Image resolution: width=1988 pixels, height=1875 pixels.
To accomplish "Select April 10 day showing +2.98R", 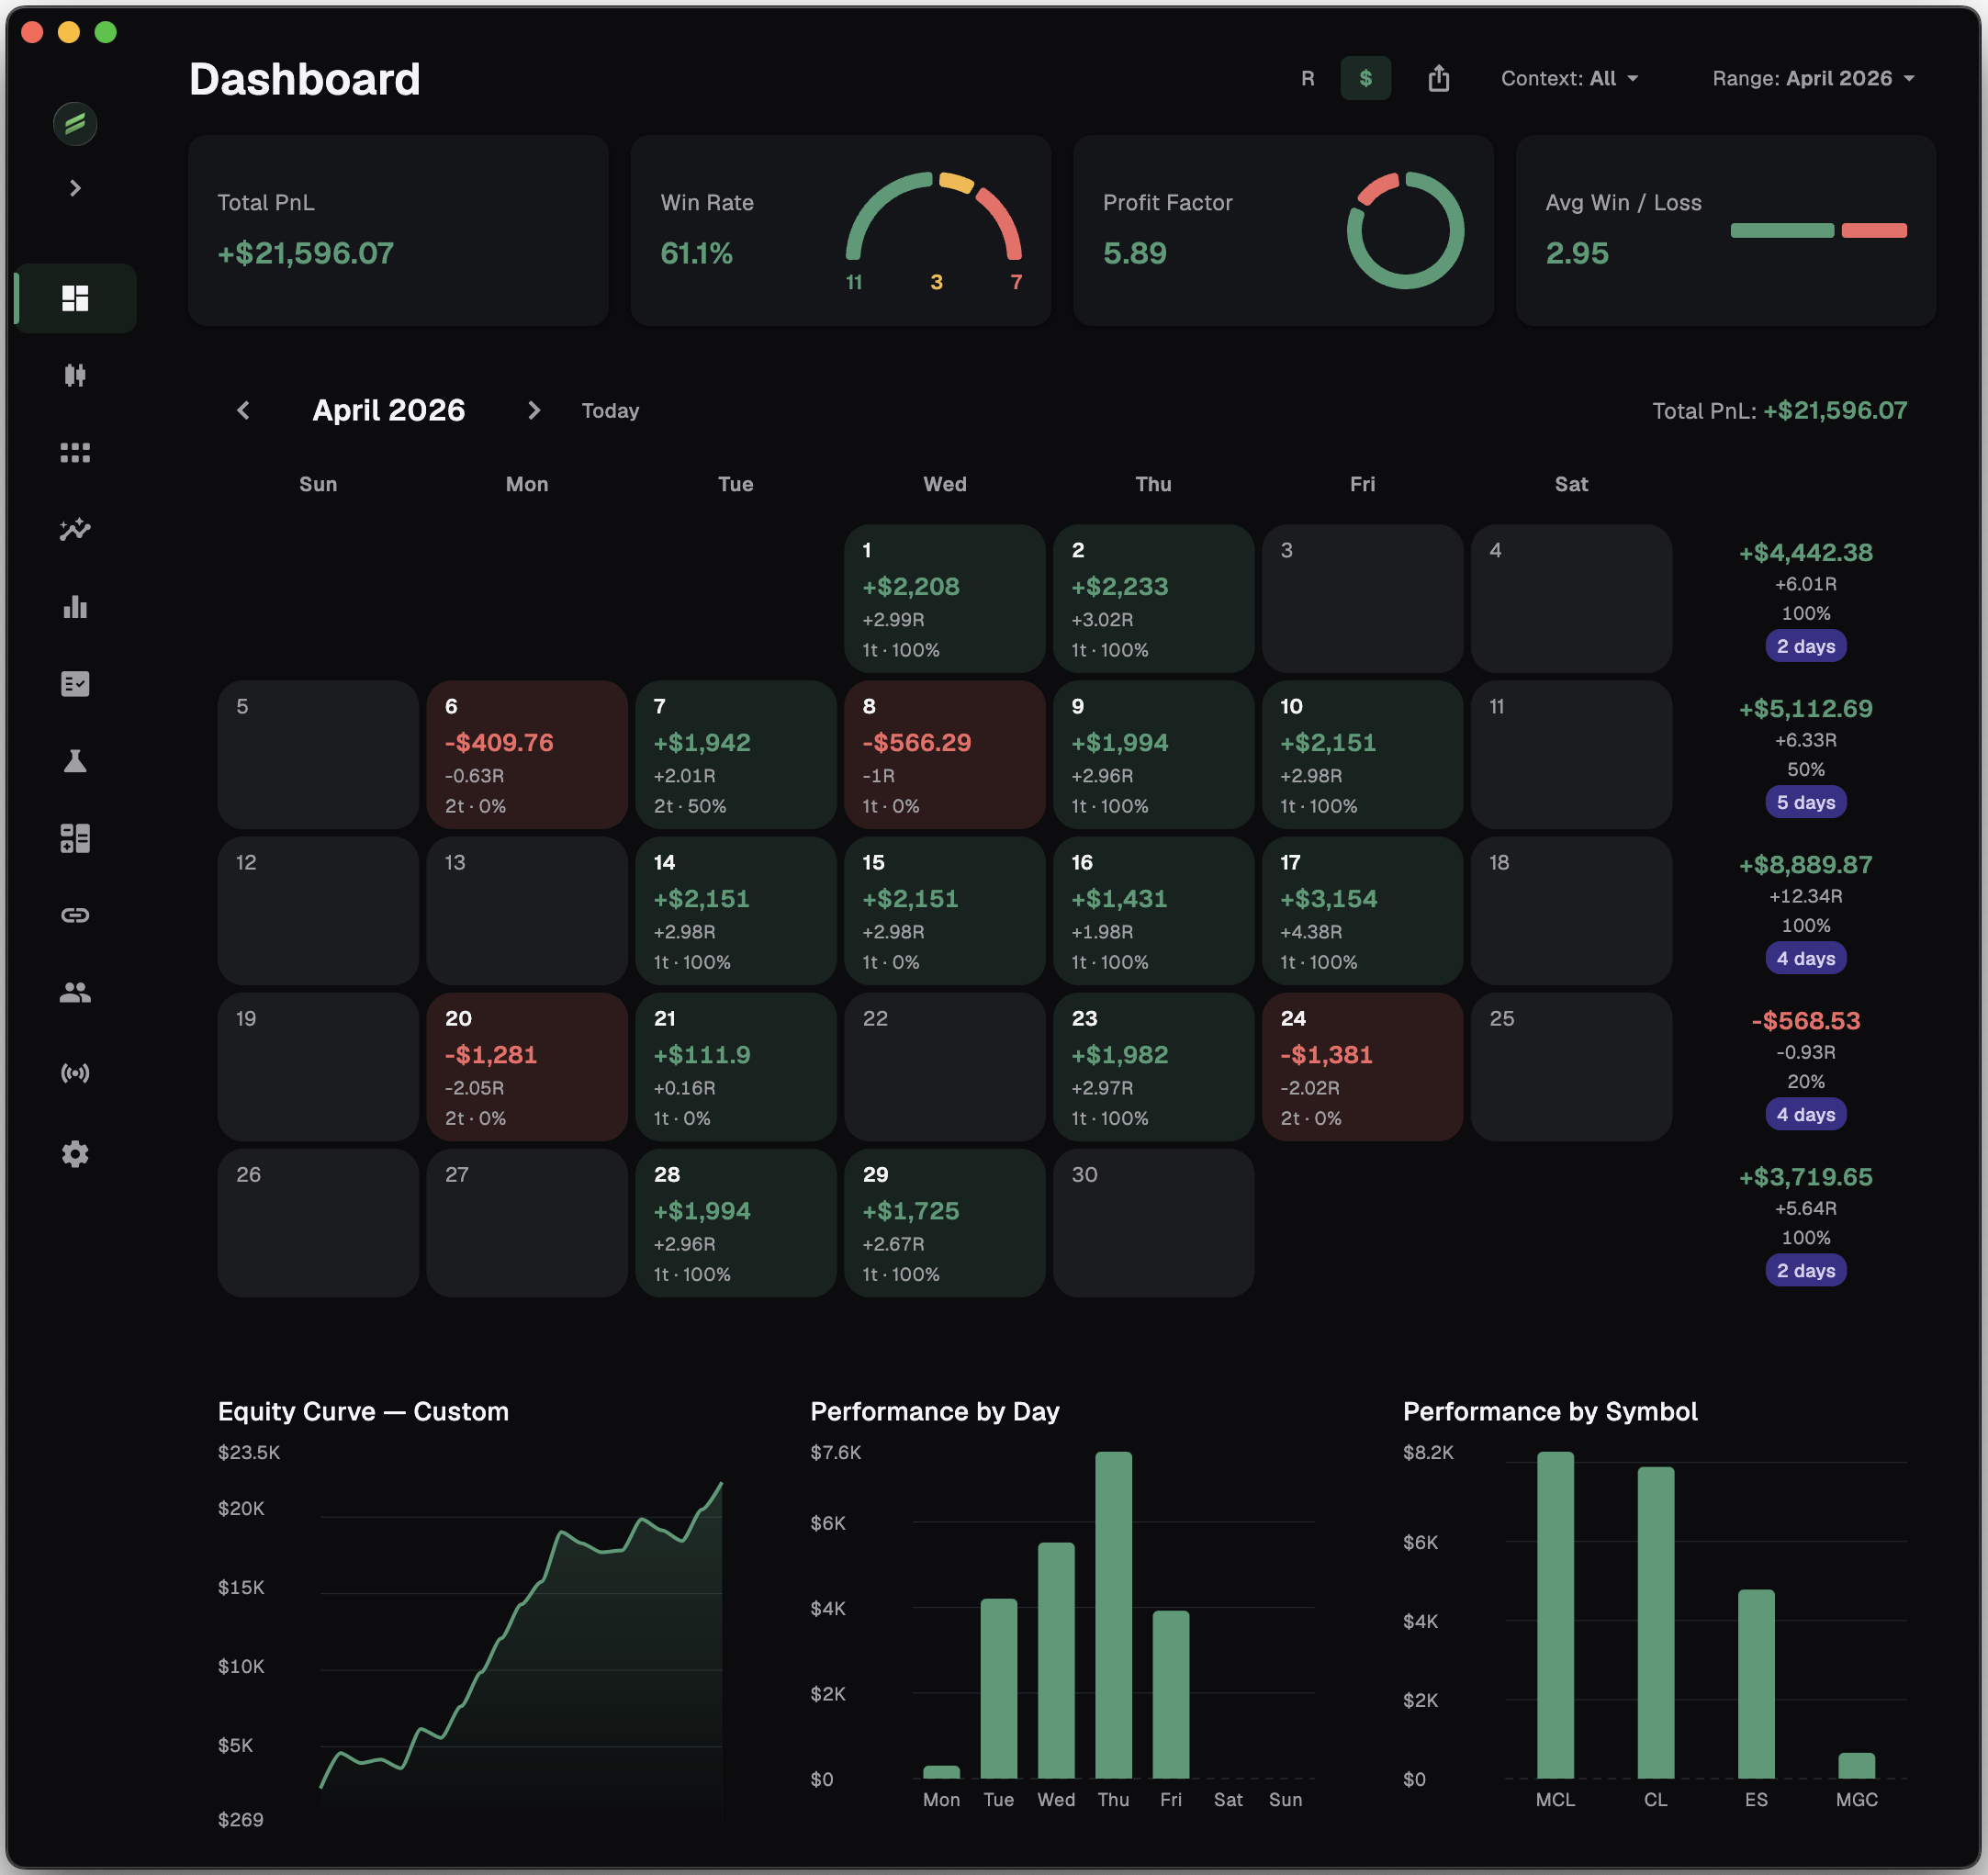I will 1362,754.
